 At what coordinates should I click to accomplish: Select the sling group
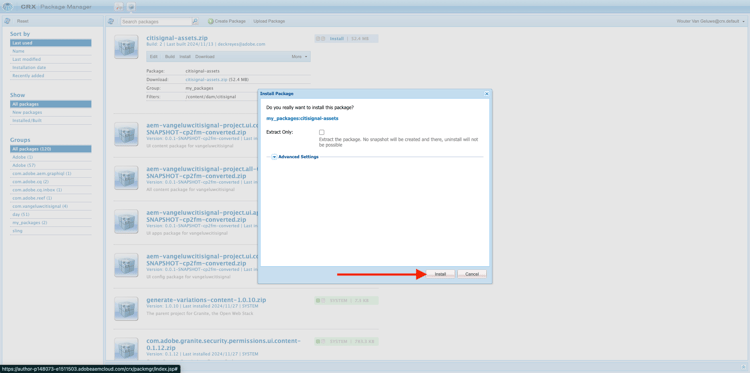[x=51, y=231]
